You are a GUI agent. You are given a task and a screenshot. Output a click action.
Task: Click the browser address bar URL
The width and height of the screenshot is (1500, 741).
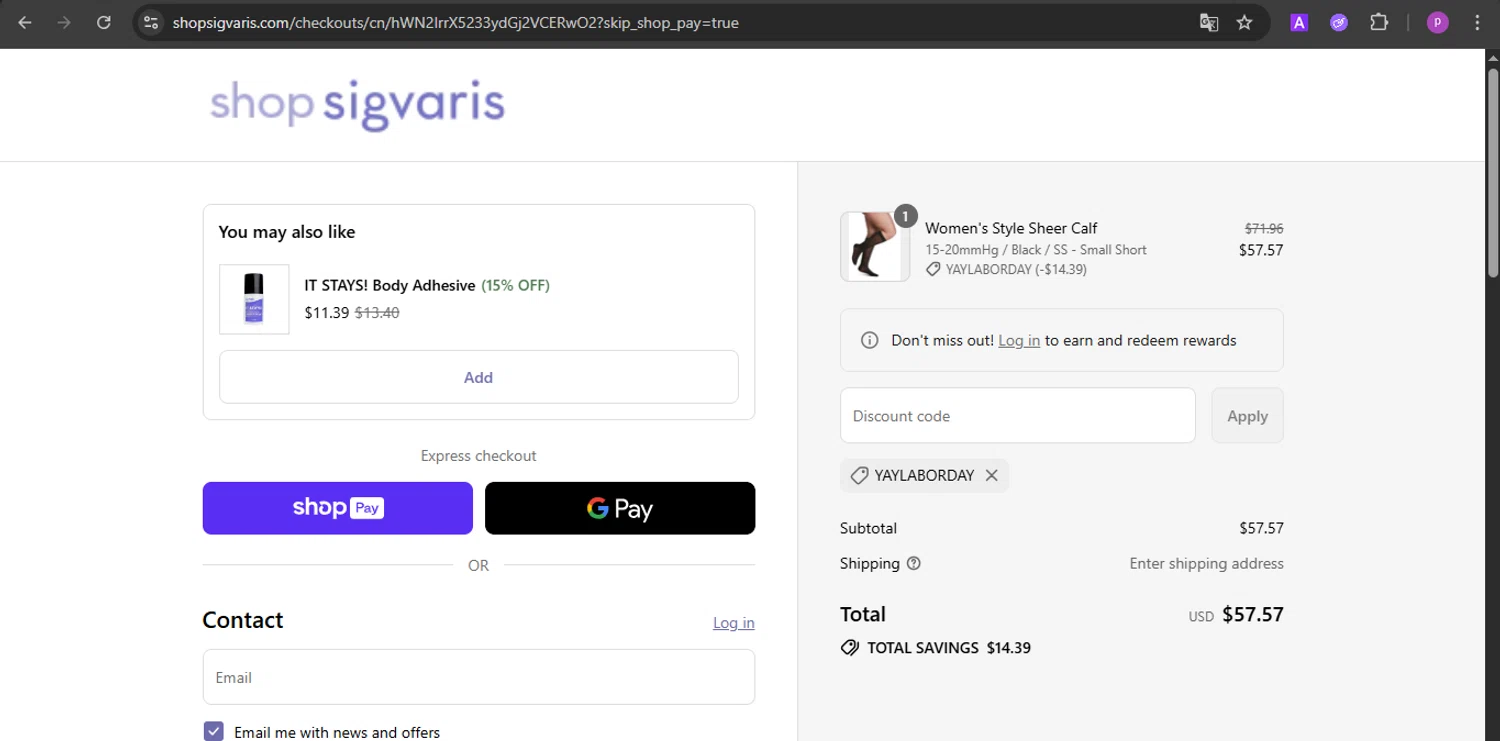pos(455,22)
